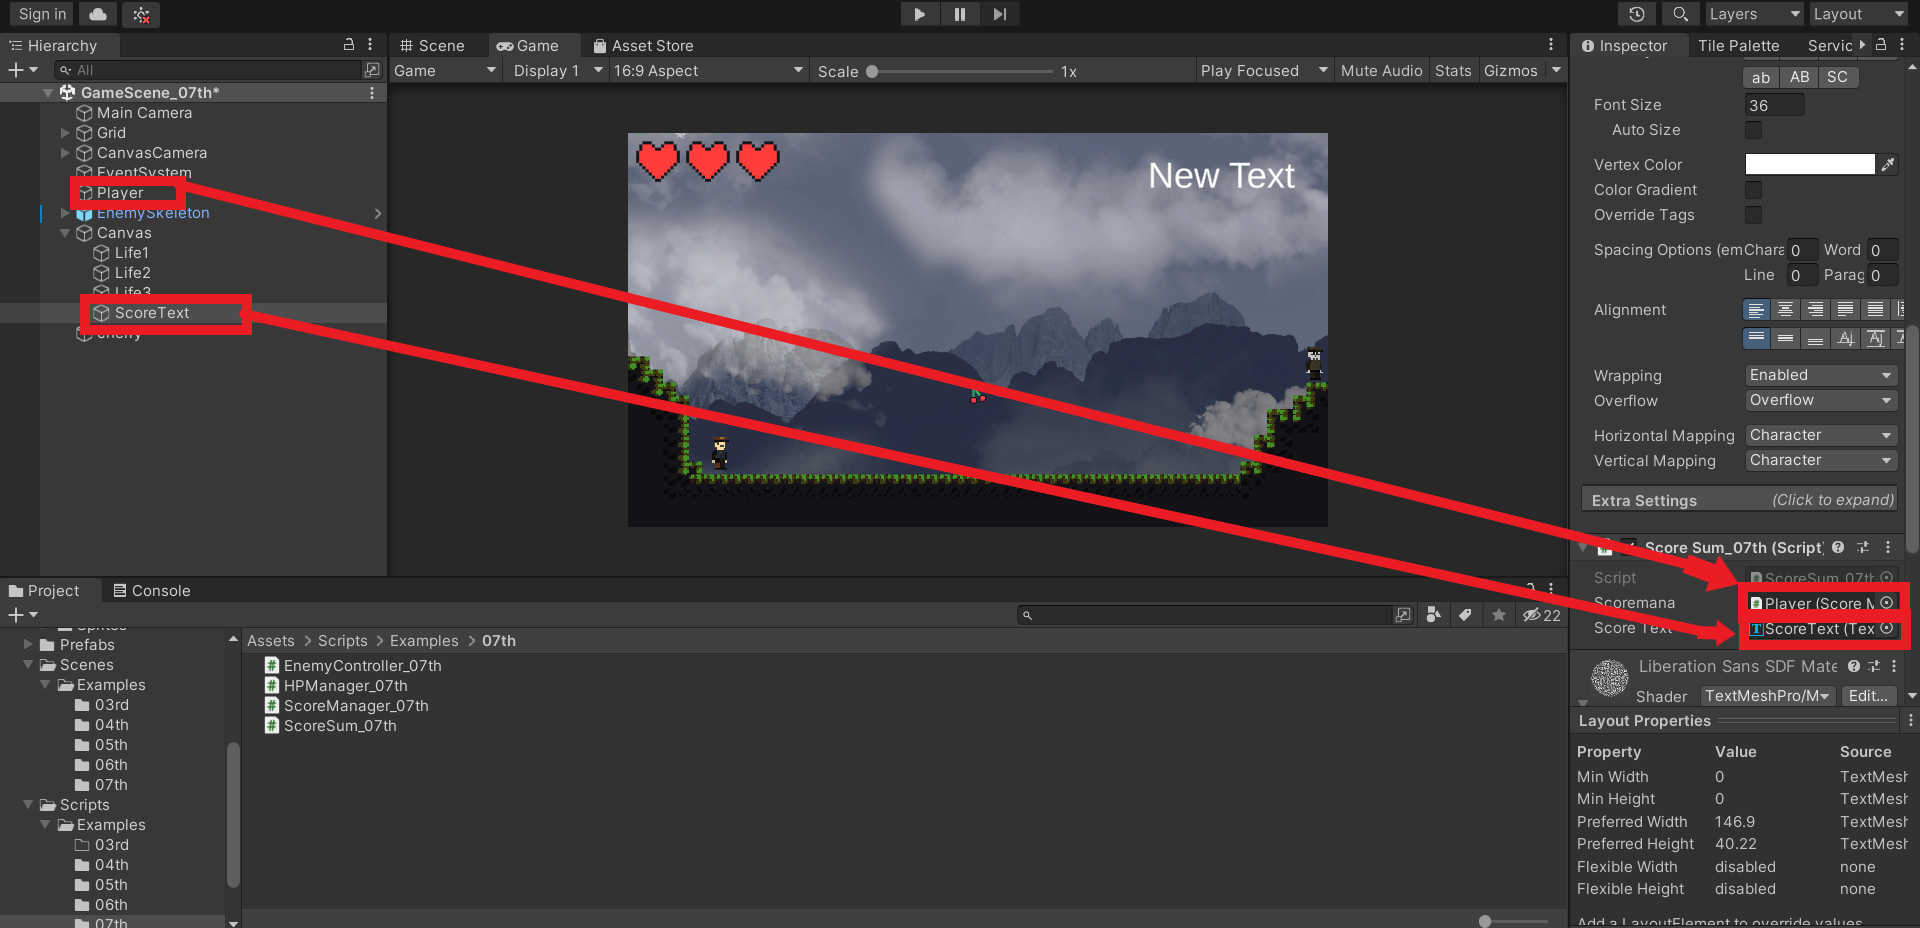The image size is (1920, 928).
Task: Select center text alignment icon
Action: (1785, 310)
